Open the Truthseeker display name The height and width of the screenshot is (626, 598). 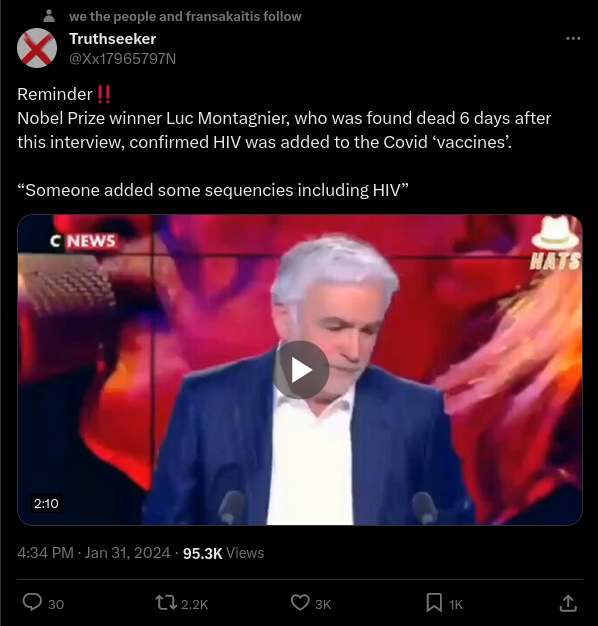tap(113, 39)
